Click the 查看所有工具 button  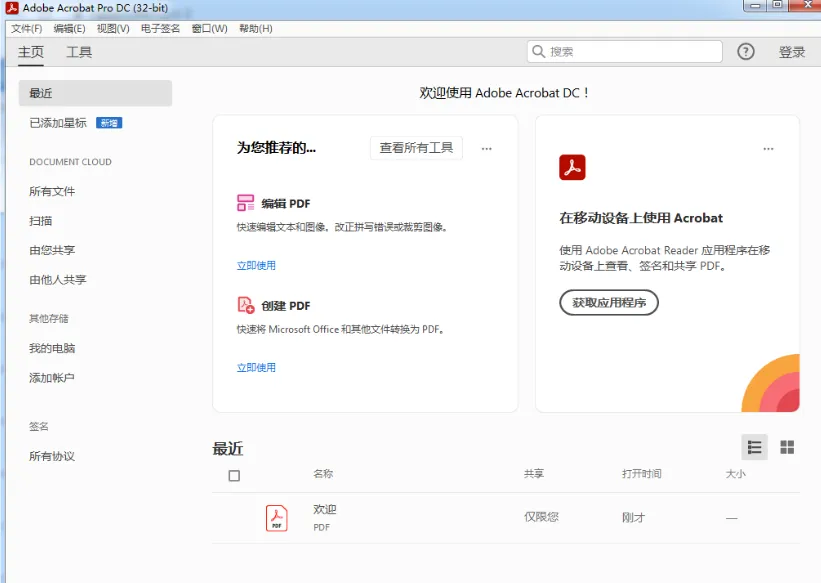[416, 148]
